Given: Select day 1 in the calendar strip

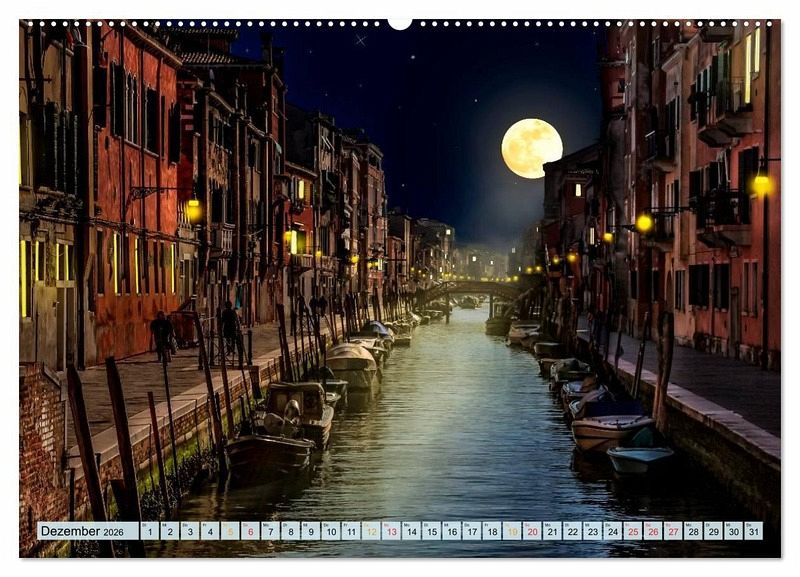Looking at the screenshot, I should [x=149, y=531].
